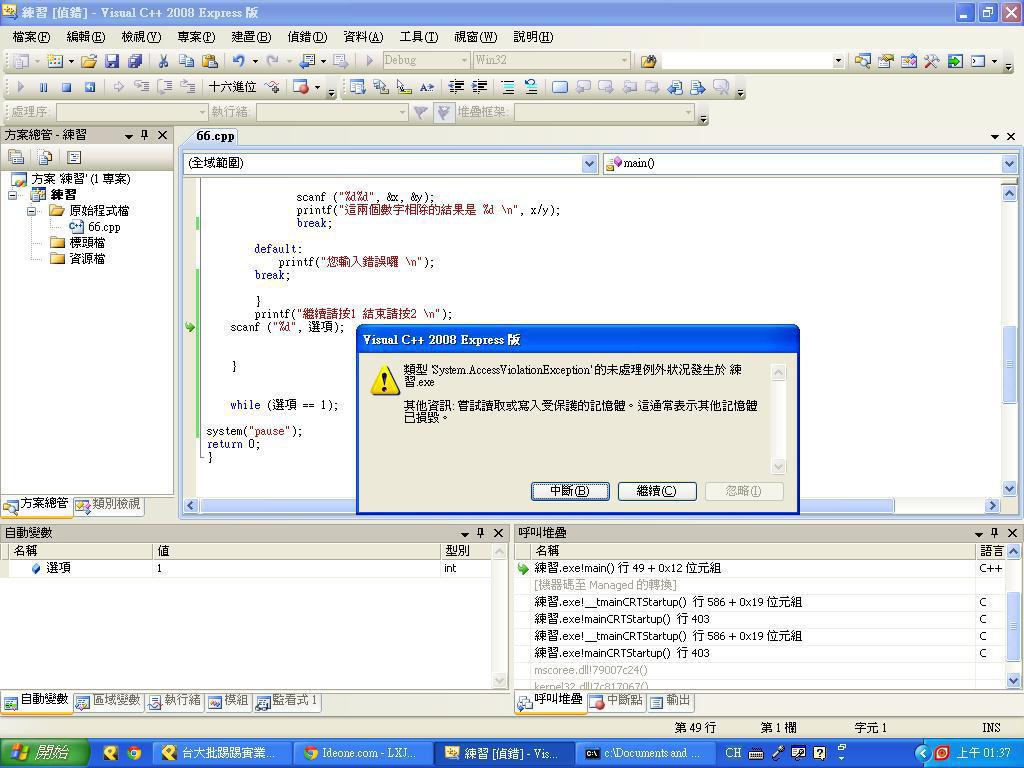Click the code editor vertical scrollbar thumb
This screenshot has height=768, width=1024.
click(x=1010, y=364)
